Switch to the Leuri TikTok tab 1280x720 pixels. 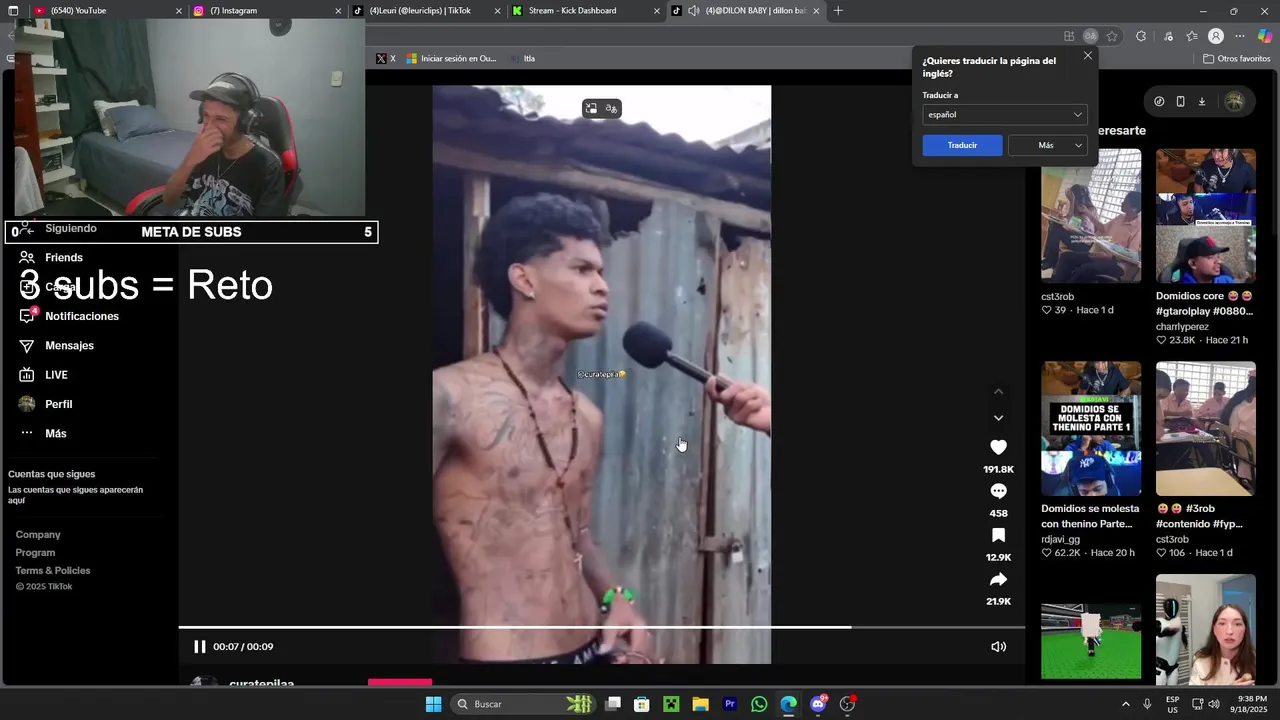tap(426, 11)
